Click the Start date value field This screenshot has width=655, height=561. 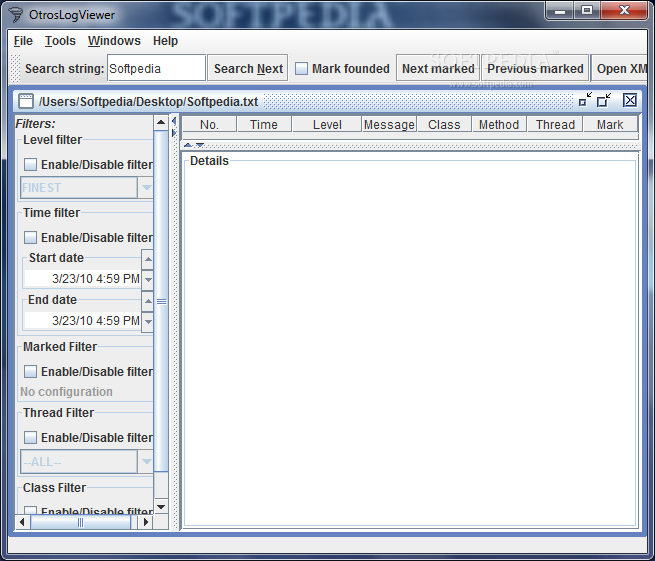point(83,279)
